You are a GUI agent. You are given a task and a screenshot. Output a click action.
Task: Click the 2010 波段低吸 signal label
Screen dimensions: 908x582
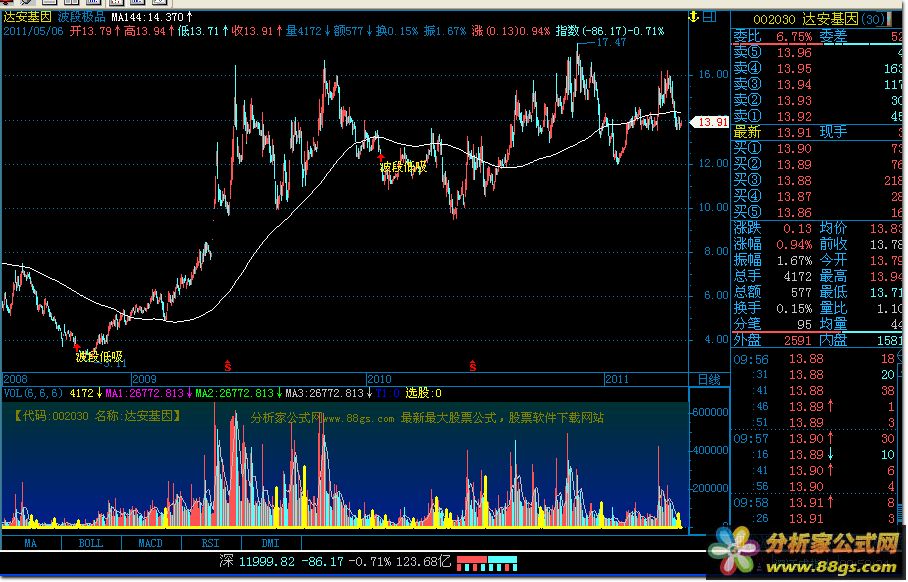[404, 167]
